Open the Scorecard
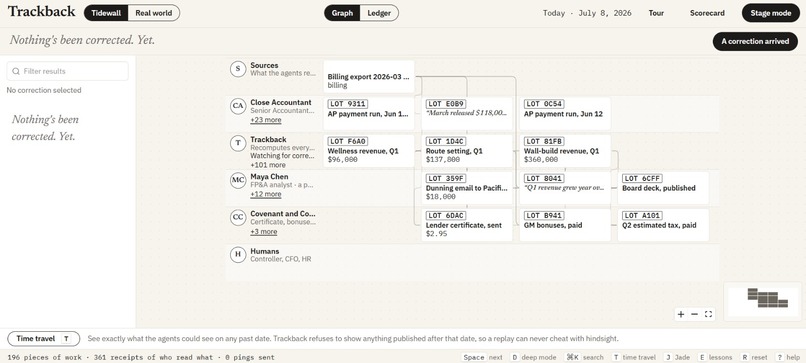This screenshot has height=363, width=806. point(707,13)
